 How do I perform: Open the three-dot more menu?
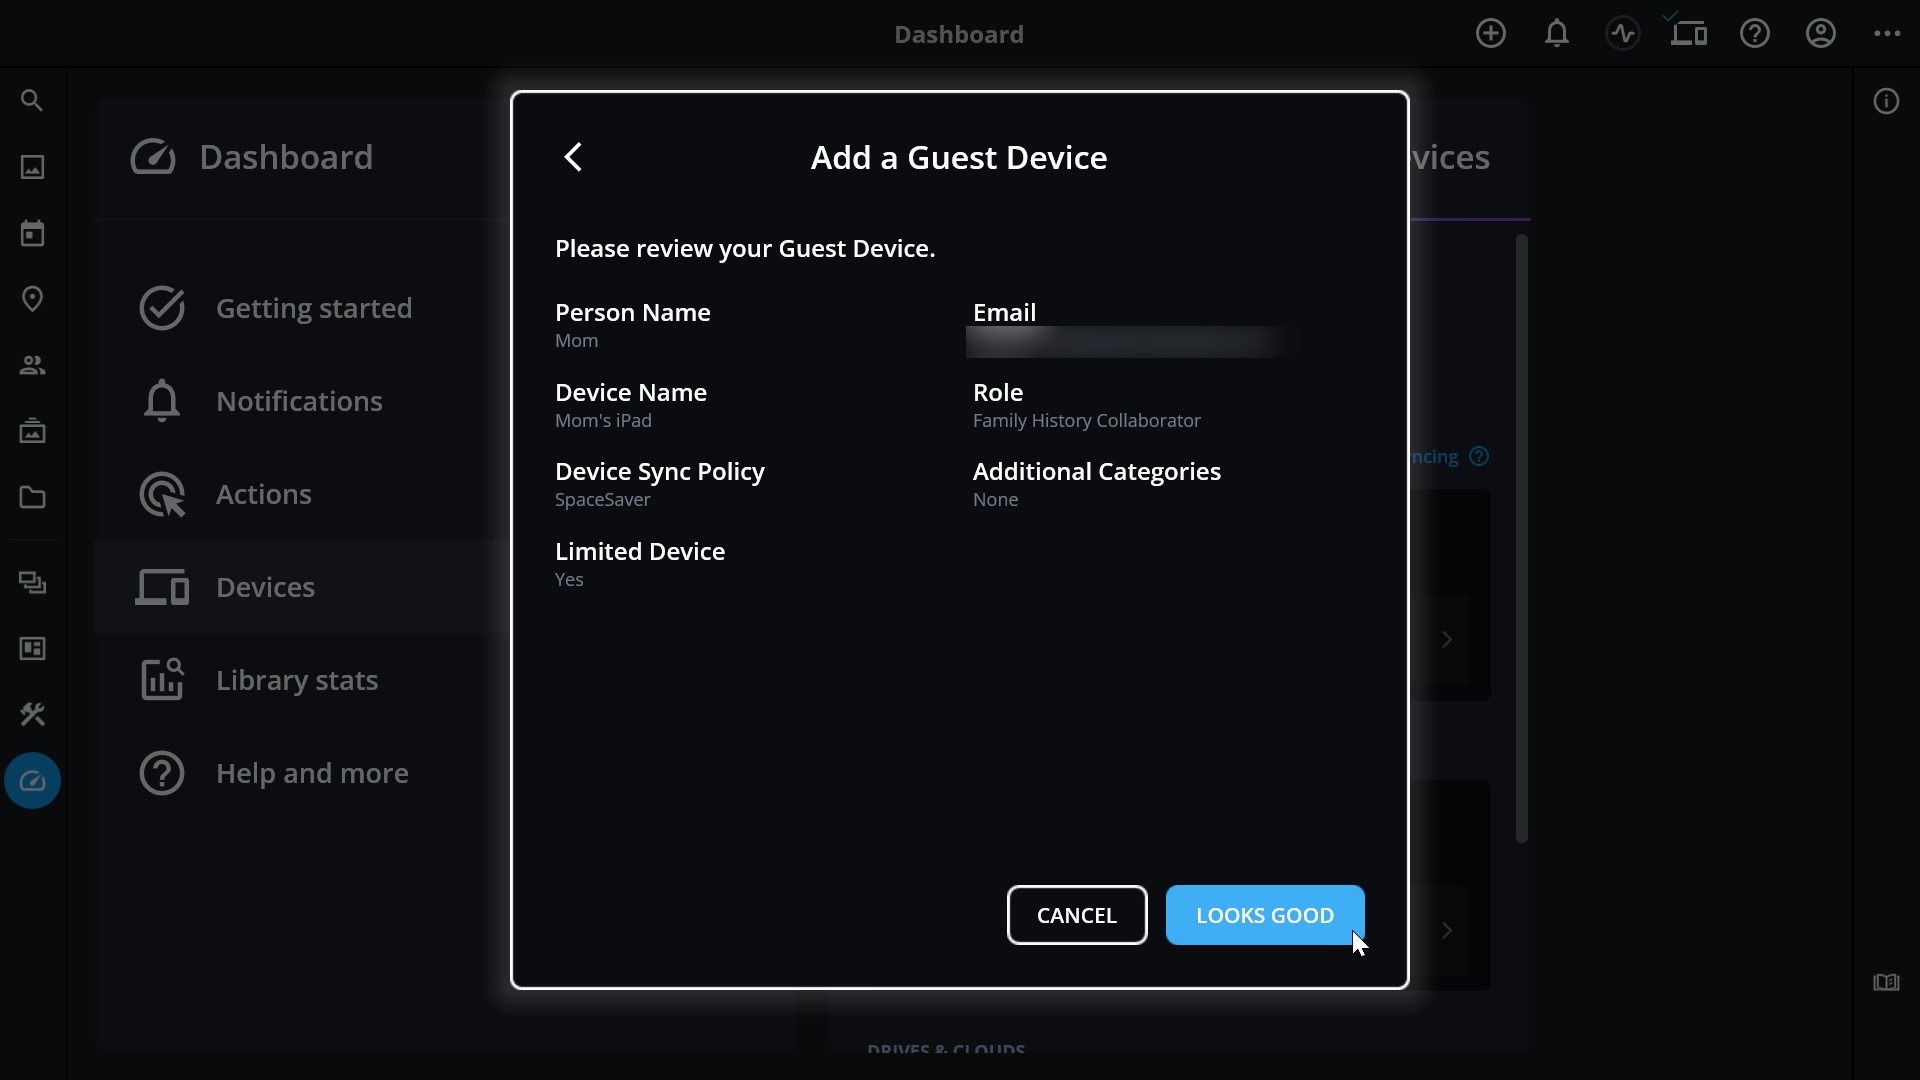(x=1886, y=34)
